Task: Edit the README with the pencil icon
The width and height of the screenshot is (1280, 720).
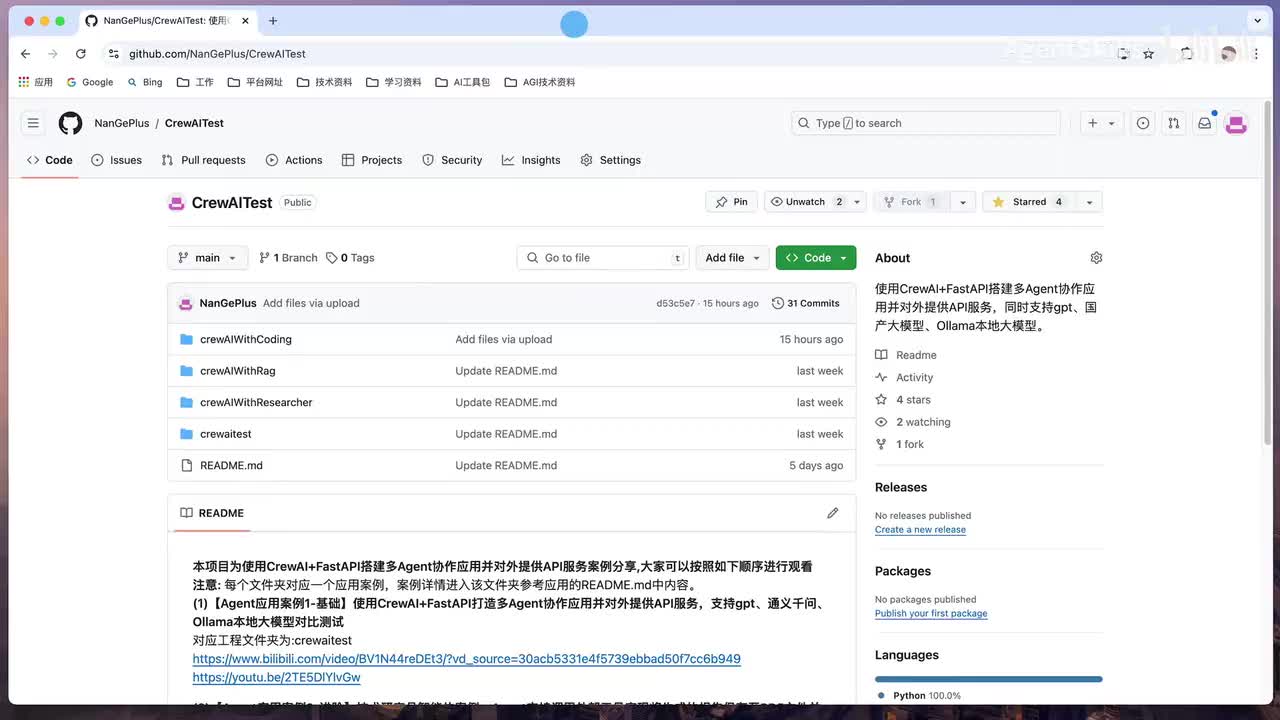Action: 833,513
